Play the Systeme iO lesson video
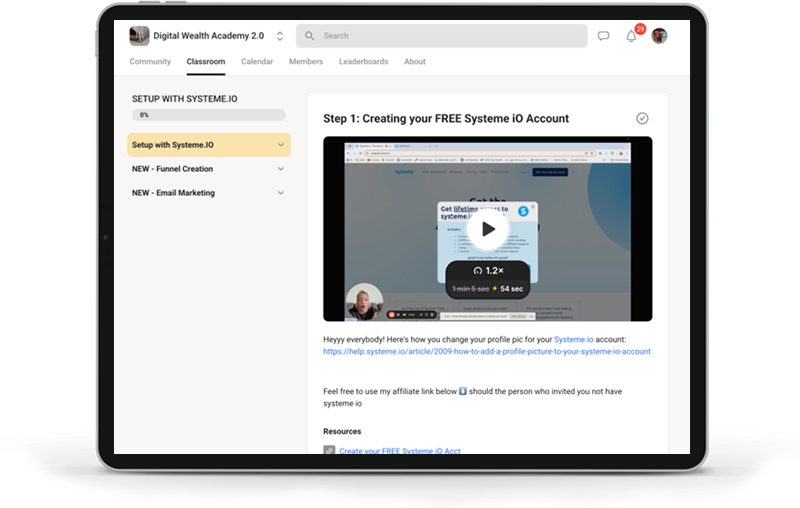Viewport: 800px width, 508px height. pos(487,229)
